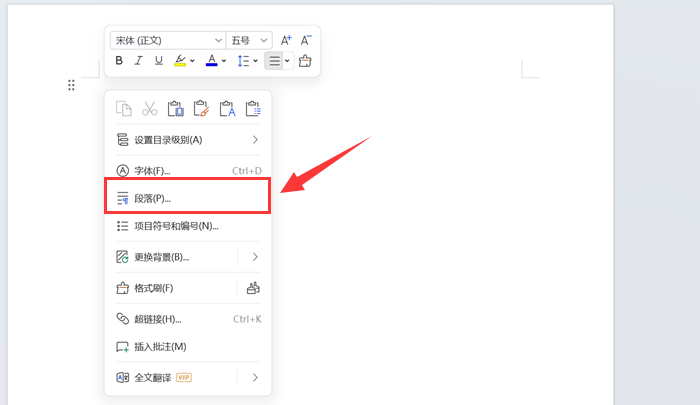700x405 pixels.
Task: Increase font size with A+ icon
Action: click(286, 41)
